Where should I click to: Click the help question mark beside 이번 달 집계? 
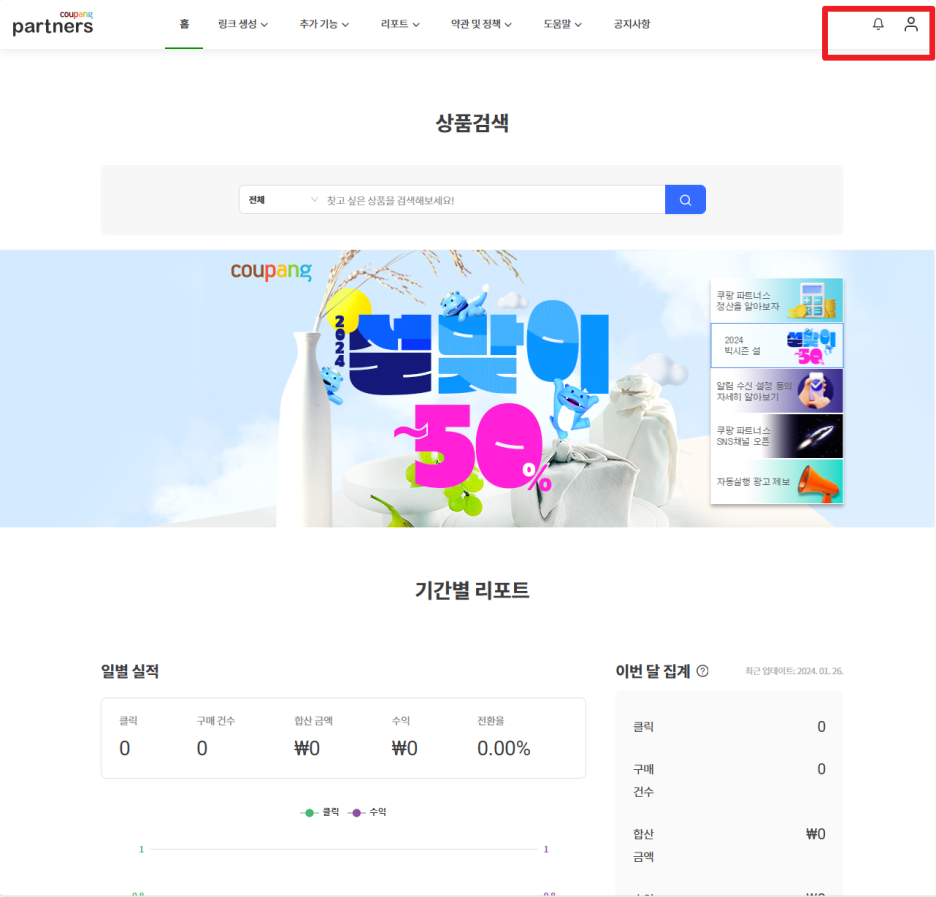(703, 671)
